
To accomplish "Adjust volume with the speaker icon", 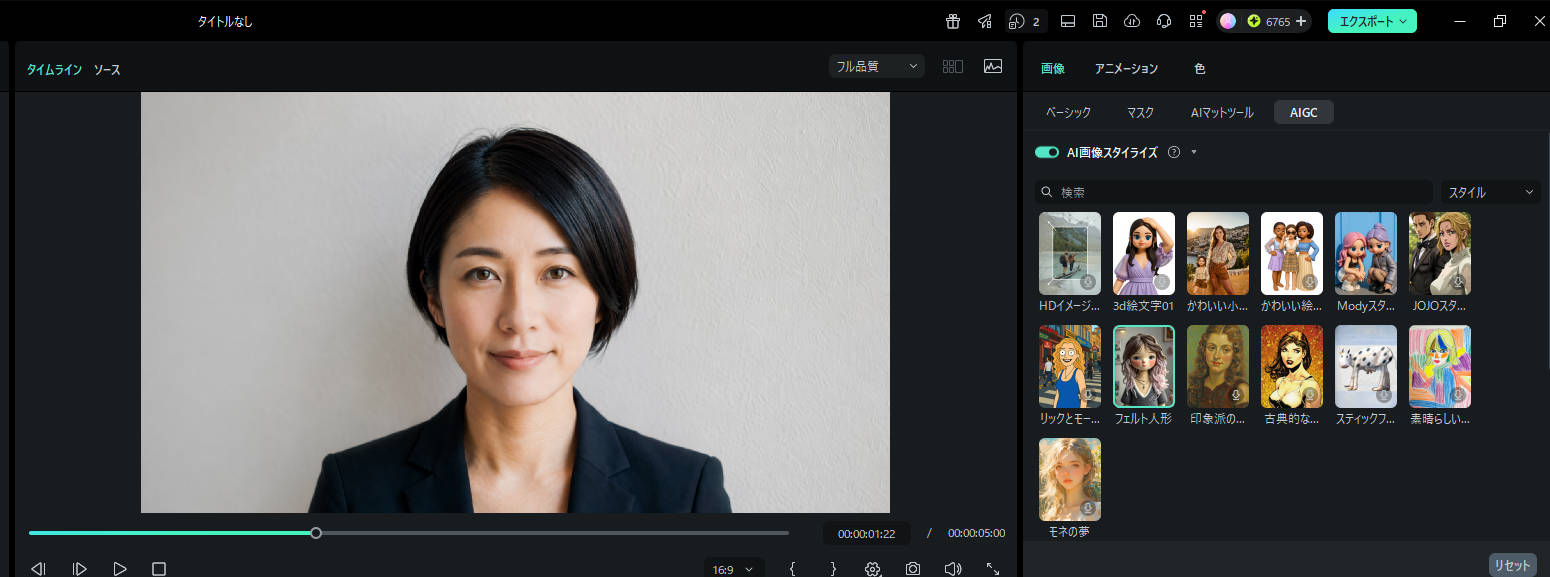I will point(953,569).
